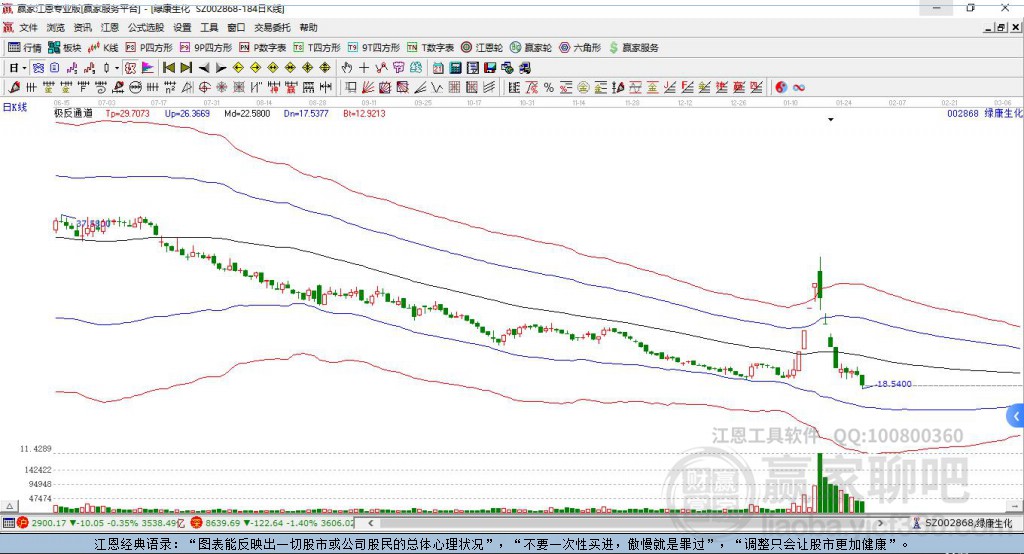Click the last yellow diamond arrow icon

click(x=325, y=67)
